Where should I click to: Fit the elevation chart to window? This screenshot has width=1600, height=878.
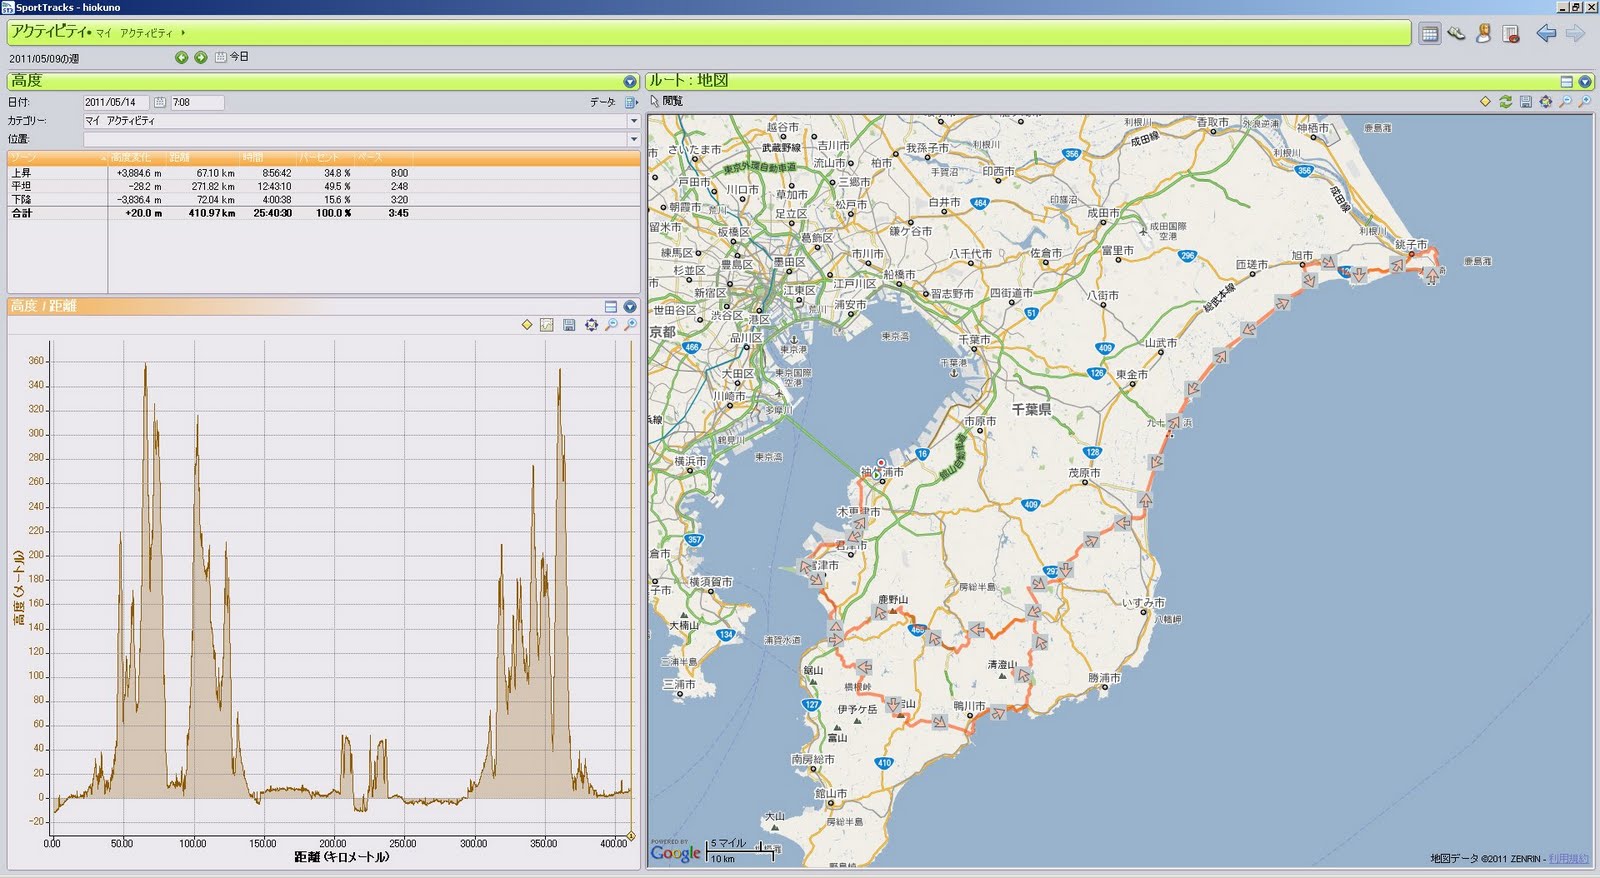(x=591, y=325)
